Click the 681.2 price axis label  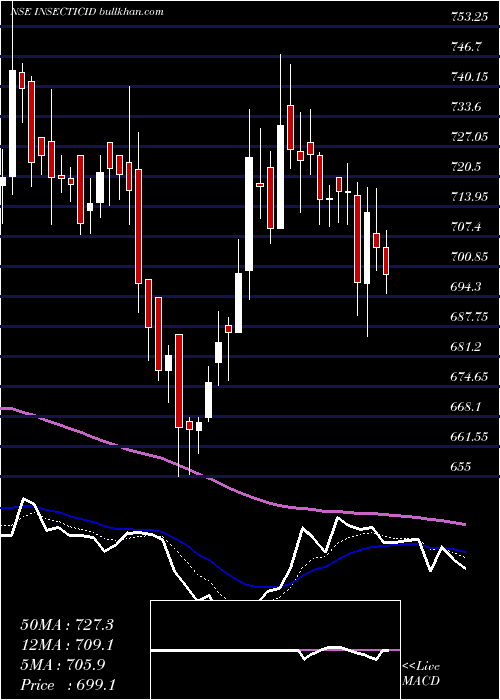click(466, 346)
